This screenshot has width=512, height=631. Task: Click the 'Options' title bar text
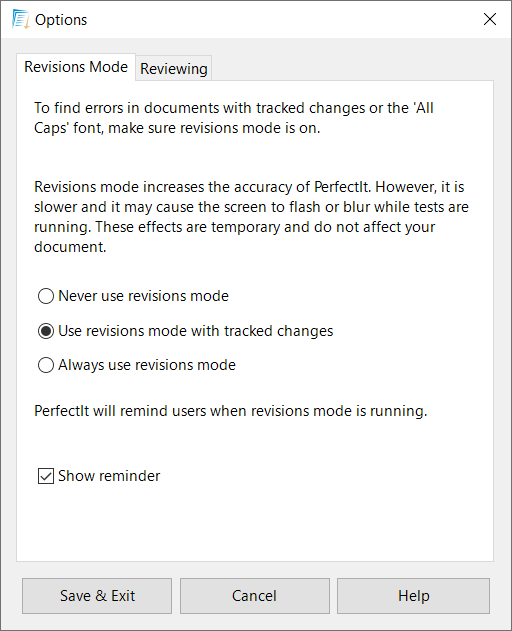click(61, 20)
